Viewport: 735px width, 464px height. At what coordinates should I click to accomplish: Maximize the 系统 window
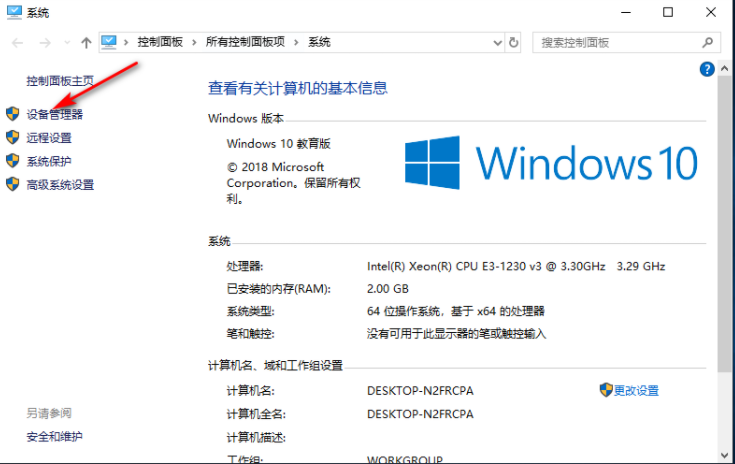tap(668, 12)
